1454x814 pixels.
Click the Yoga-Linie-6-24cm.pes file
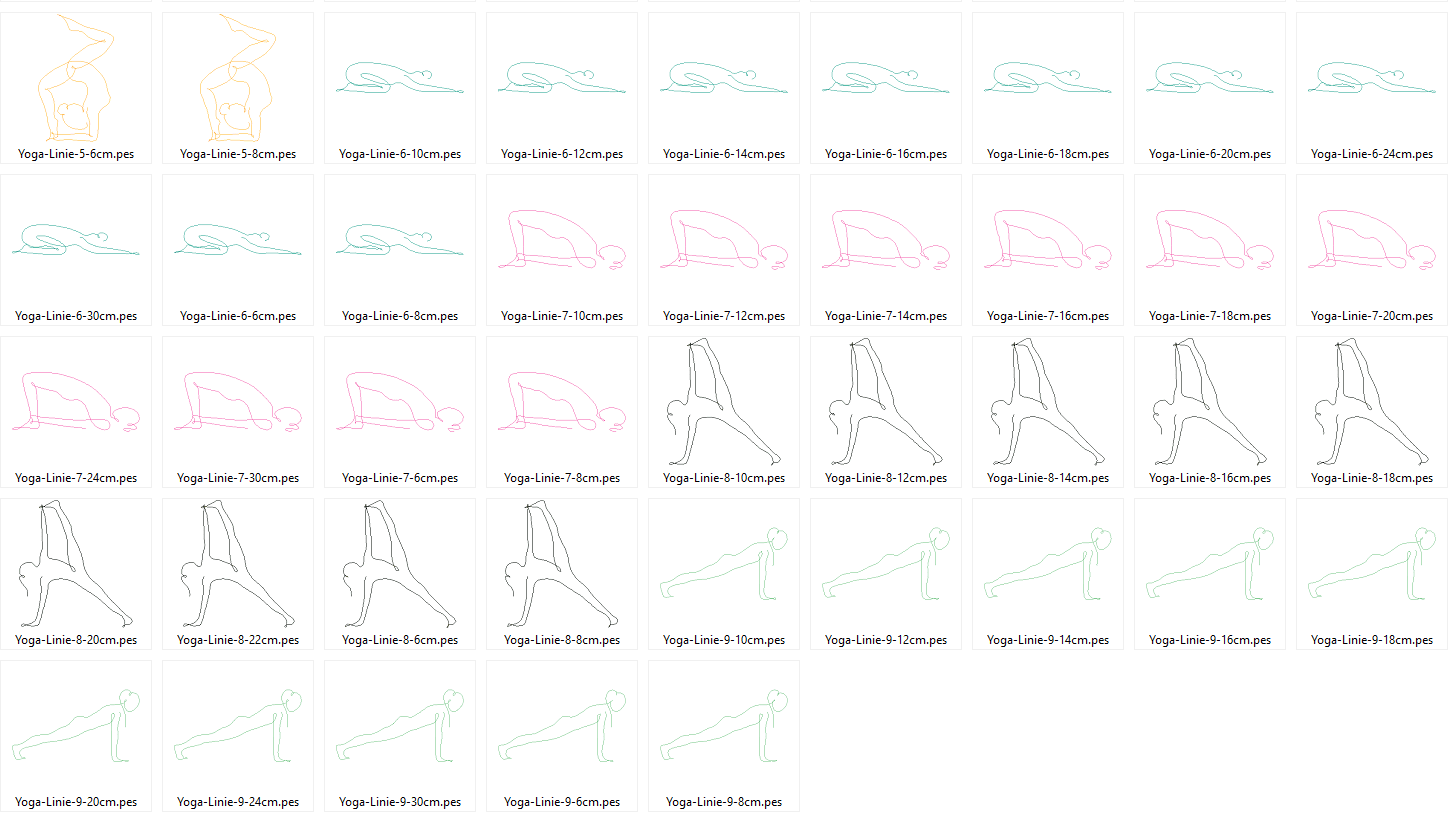(x=1372, y=88)
